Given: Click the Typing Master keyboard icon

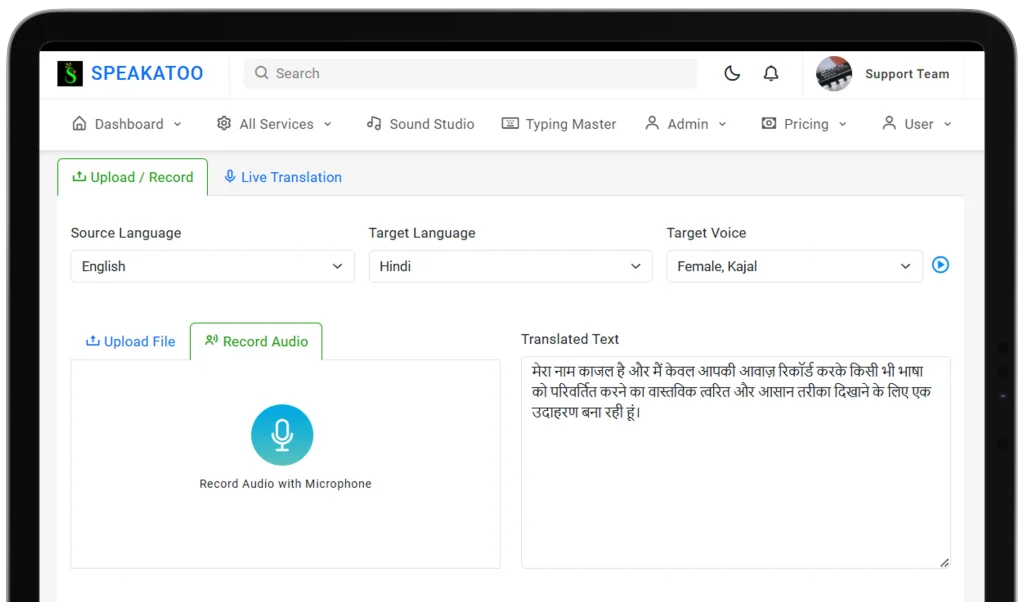Looking at the screenshot, I should 510,123.
